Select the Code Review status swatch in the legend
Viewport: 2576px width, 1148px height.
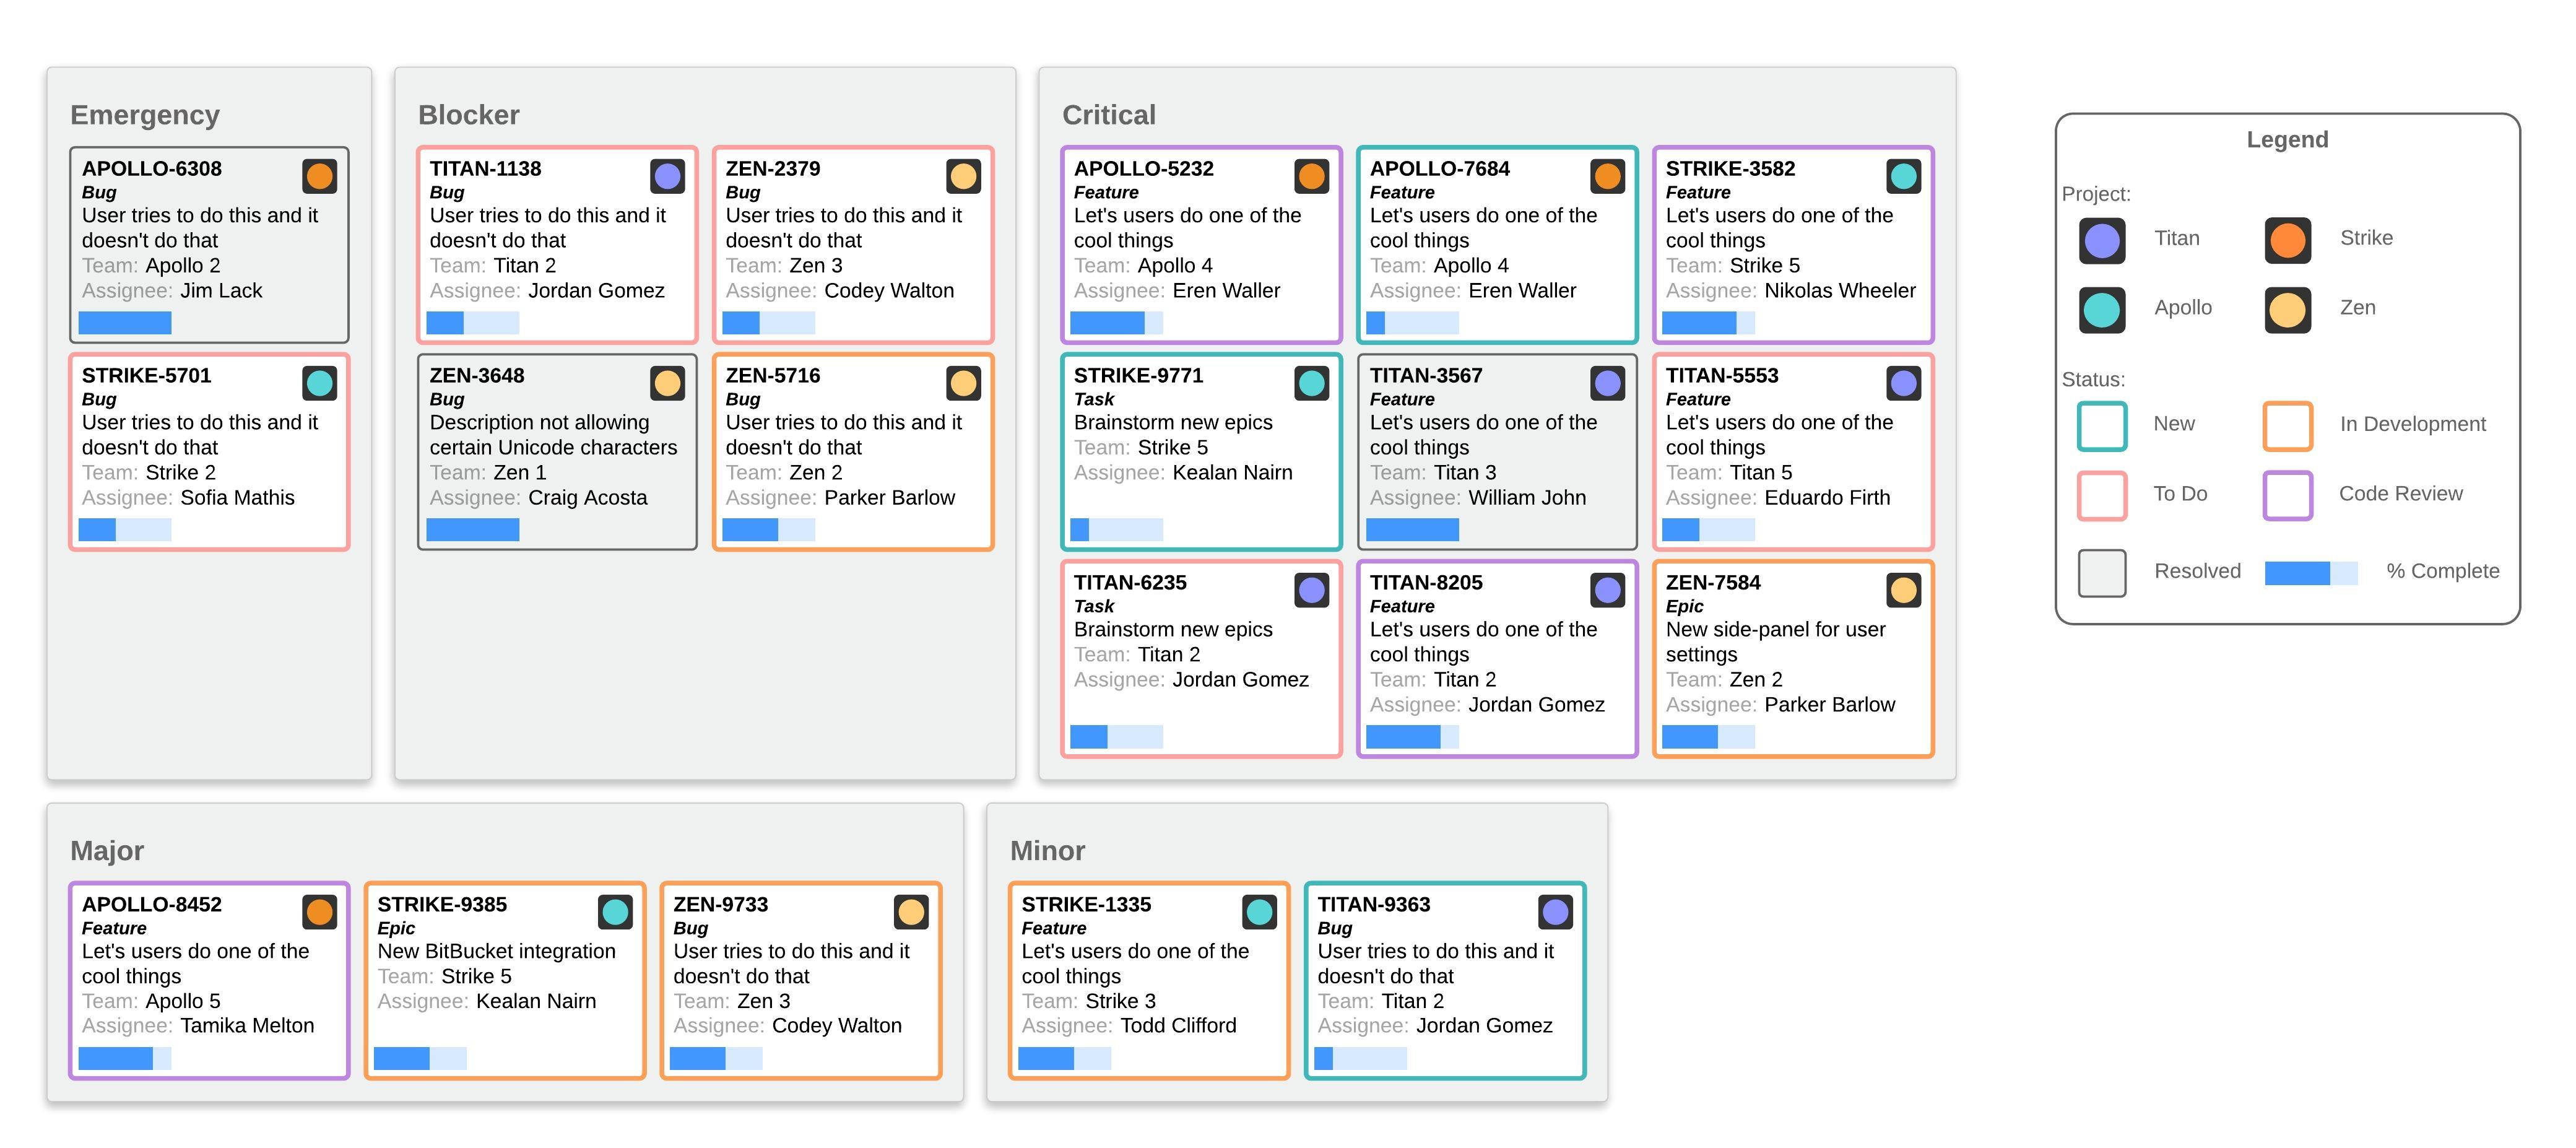[2288, 496]
